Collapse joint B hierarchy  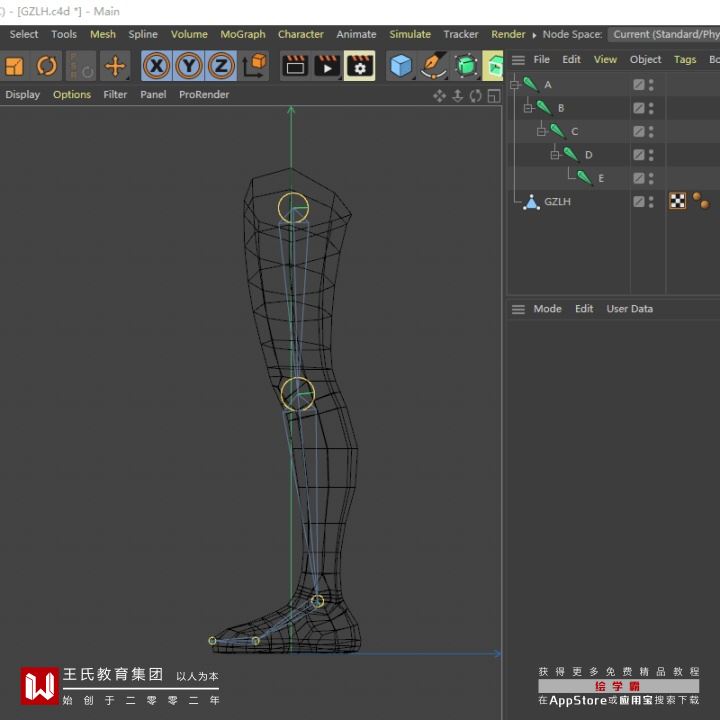coord(528,108)
